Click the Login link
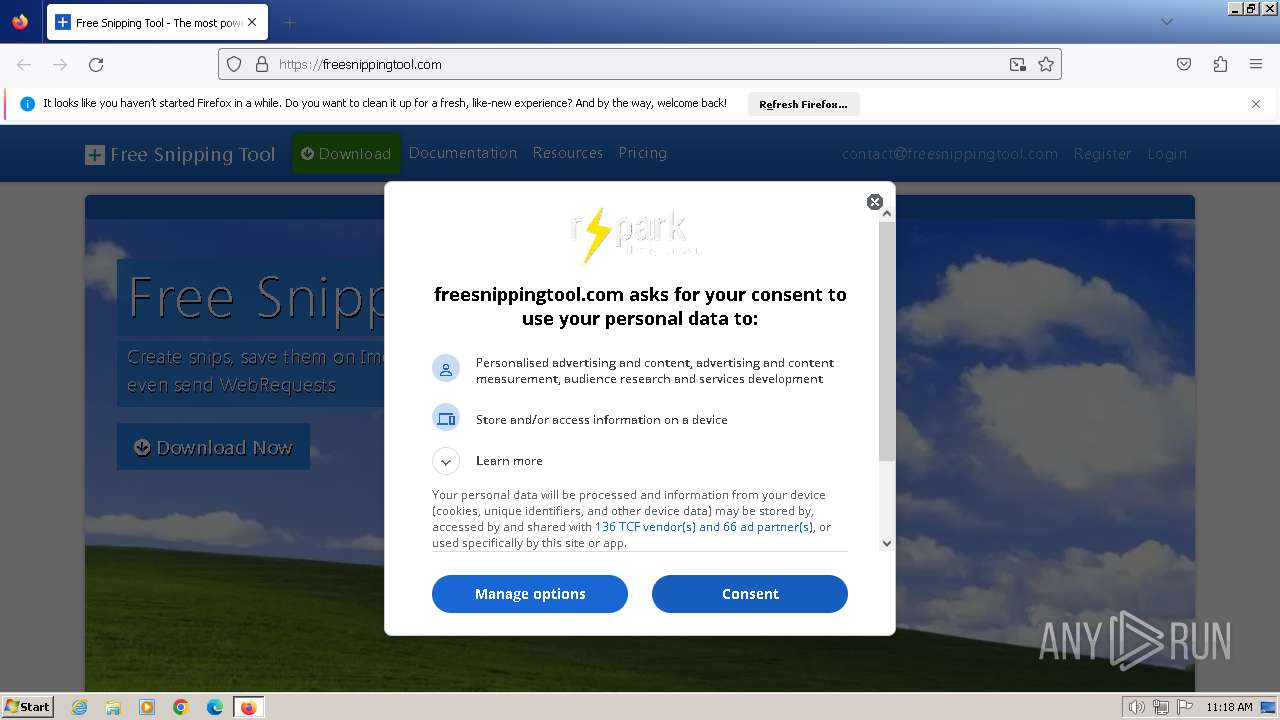 [x=1167, y=154]
